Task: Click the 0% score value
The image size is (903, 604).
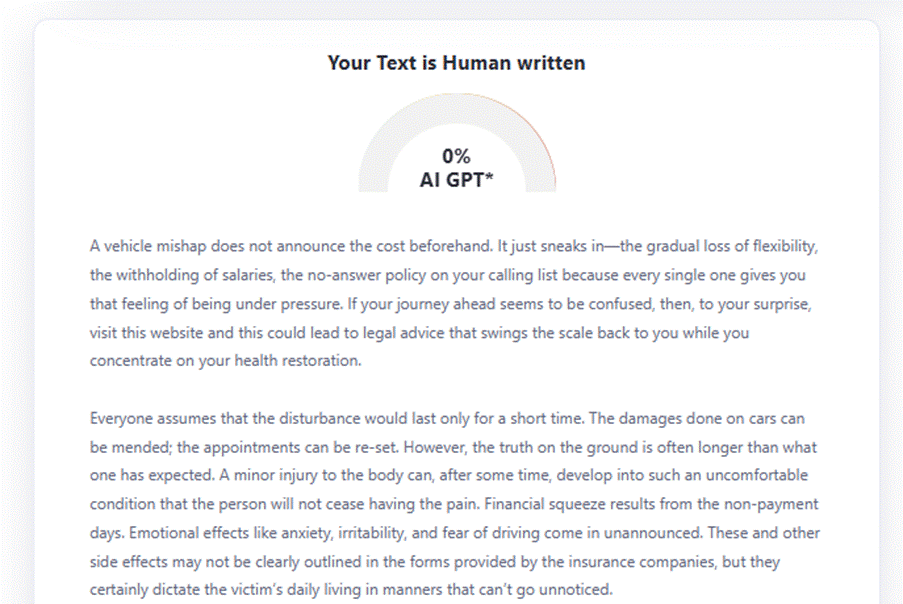Action: point(456,156)
